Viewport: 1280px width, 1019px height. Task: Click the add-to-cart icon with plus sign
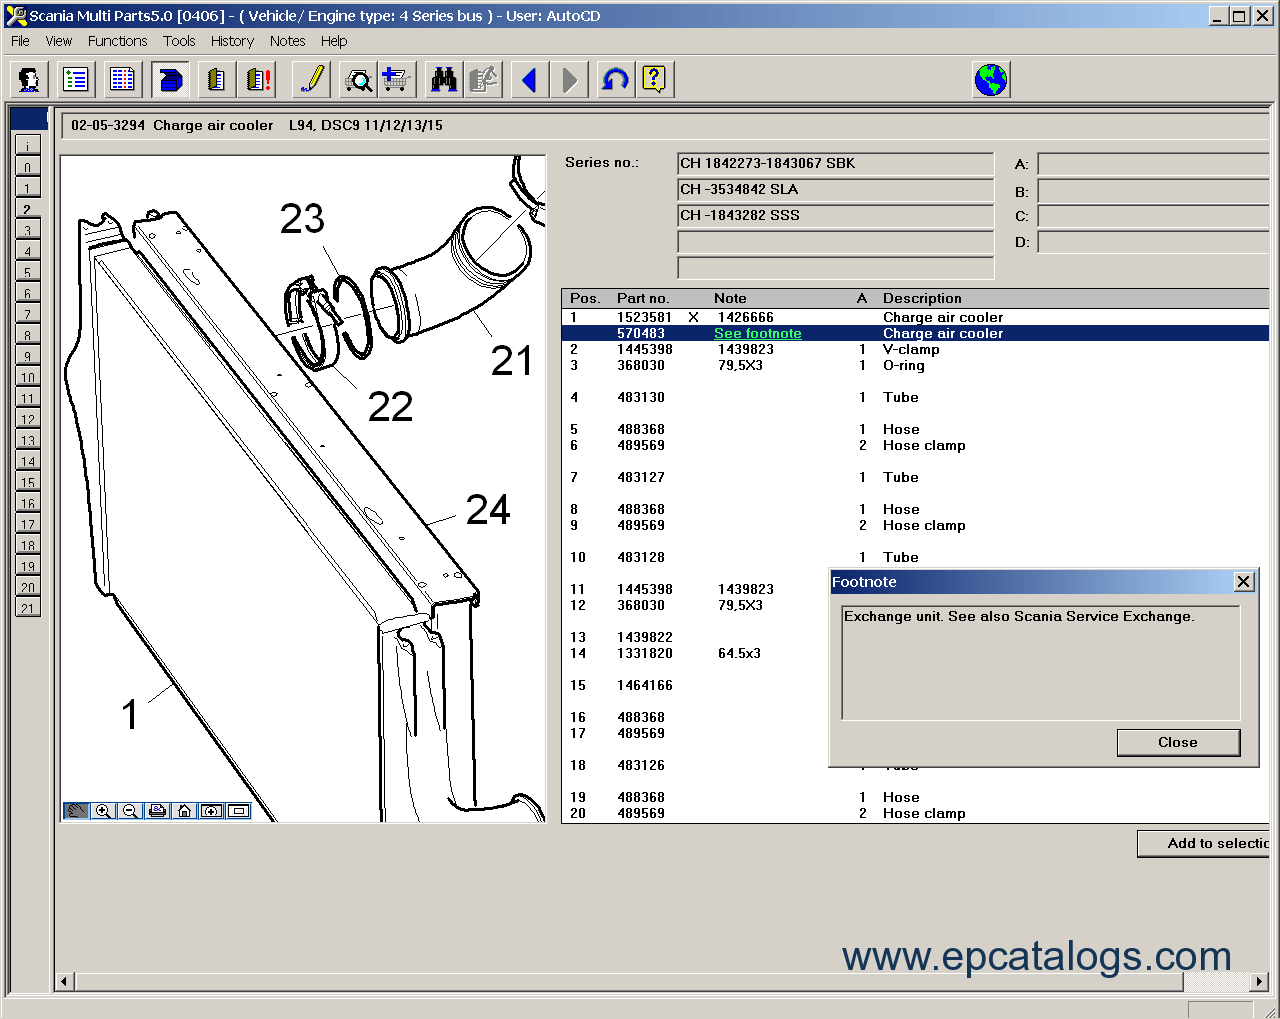pyautogui.click(x=396, y=80)
